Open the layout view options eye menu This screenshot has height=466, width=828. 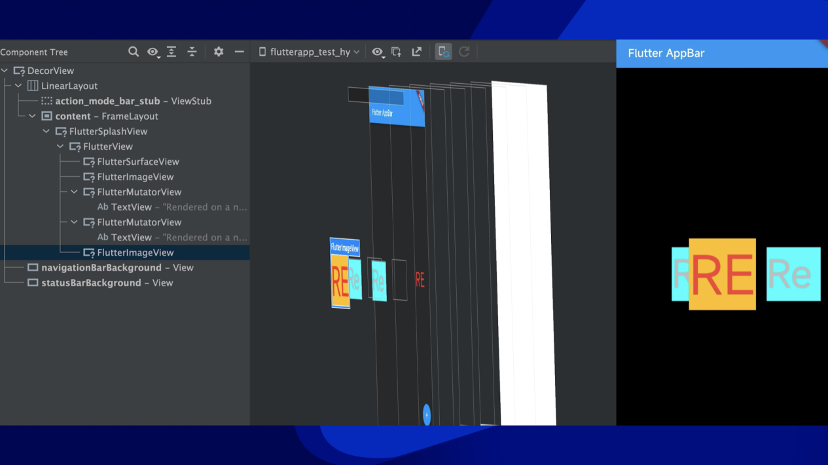click(x=378, y=52)
